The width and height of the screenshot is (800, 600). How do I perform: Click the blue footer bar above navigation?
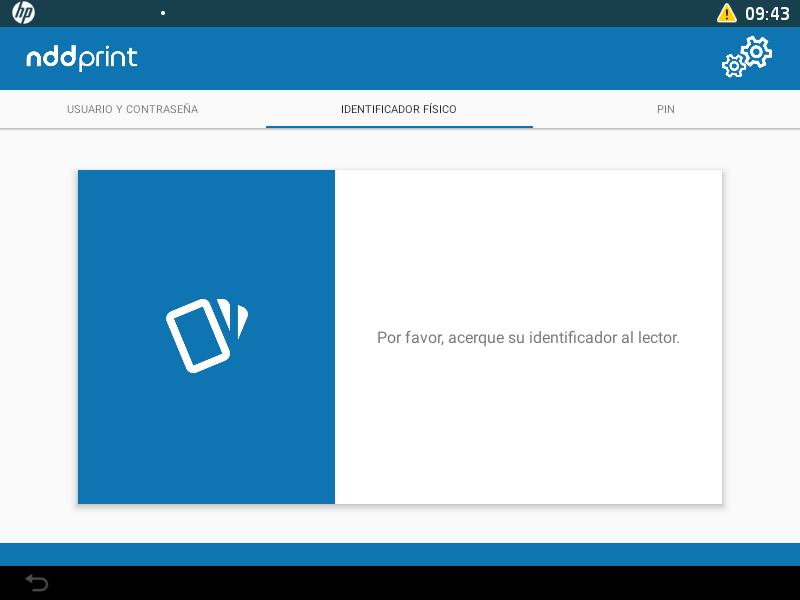(400, 554)
